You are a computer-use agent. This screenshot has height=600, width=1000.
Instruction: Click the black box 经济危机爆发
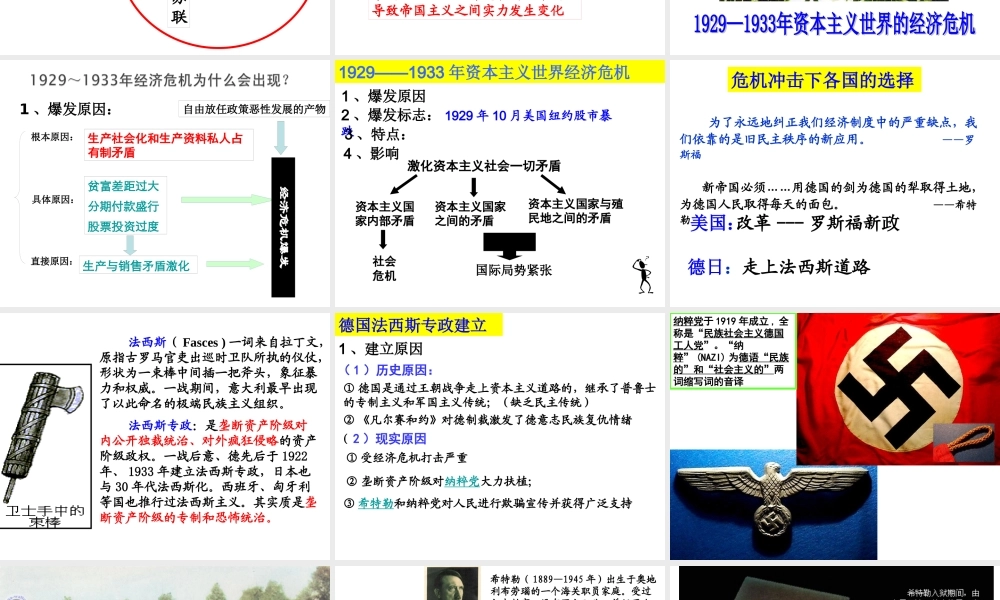283,227
